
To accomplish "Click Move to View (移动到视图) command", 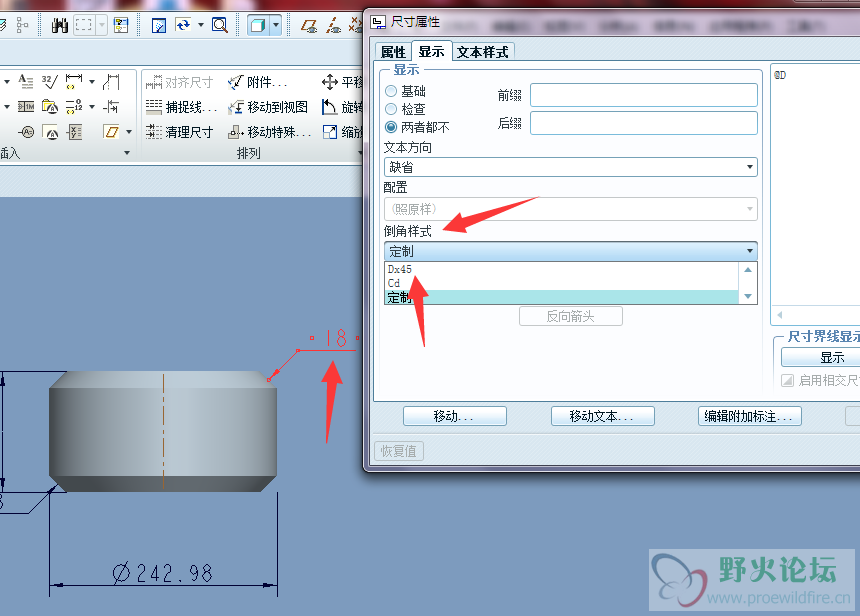I will 268,106.
